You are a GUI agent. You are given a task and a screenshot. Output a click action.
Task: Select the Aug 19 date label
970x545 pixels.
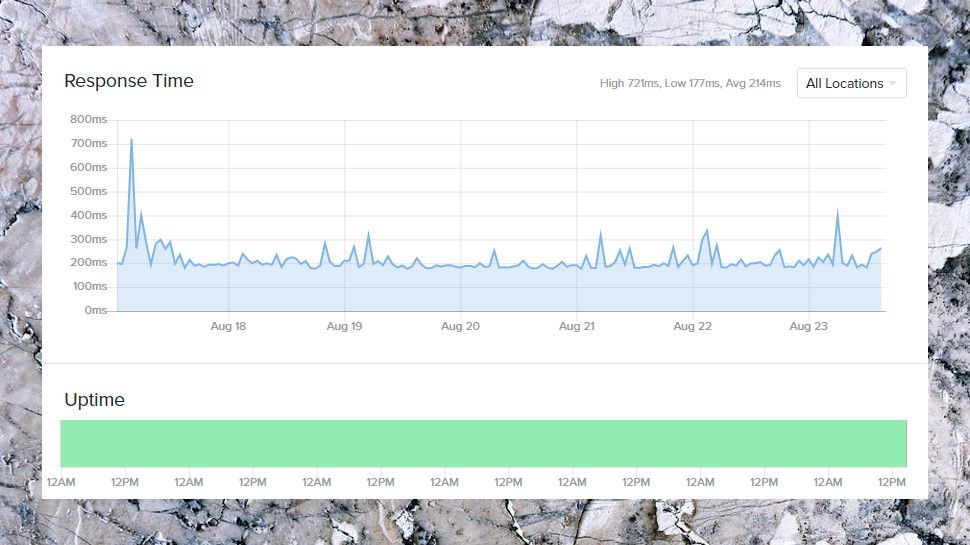(x=345, y=326)
